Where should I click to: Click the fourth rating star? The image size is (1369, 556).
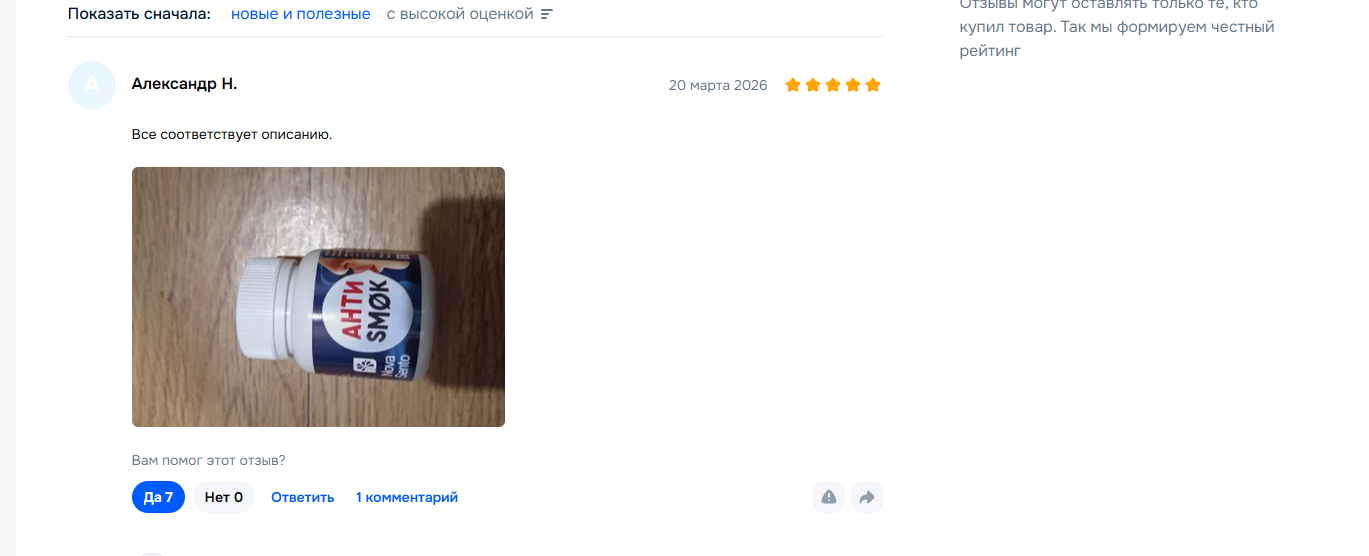click(853, 85)
